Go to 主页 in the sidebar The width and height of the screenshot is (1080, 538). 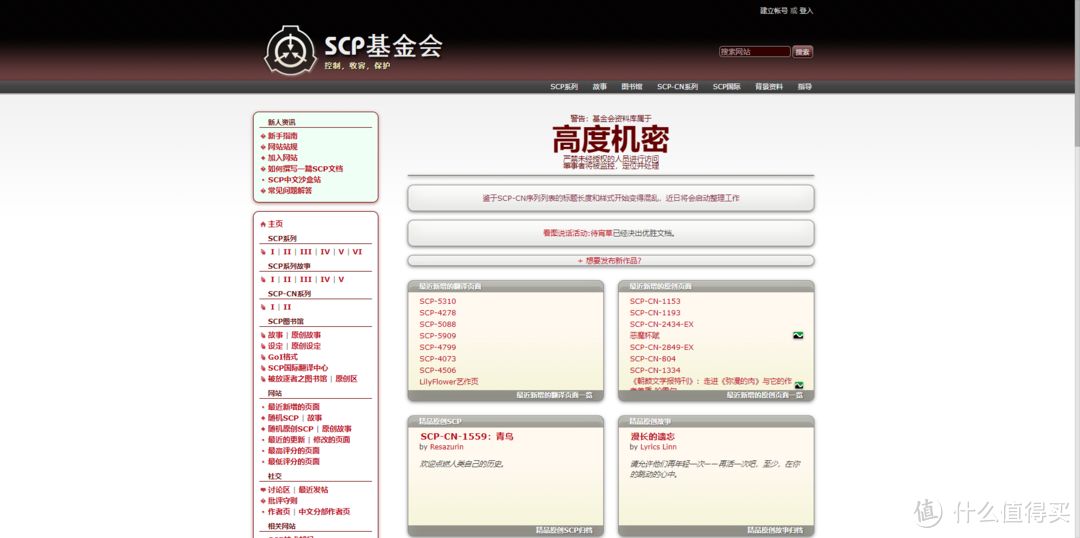tap(276, 224)
